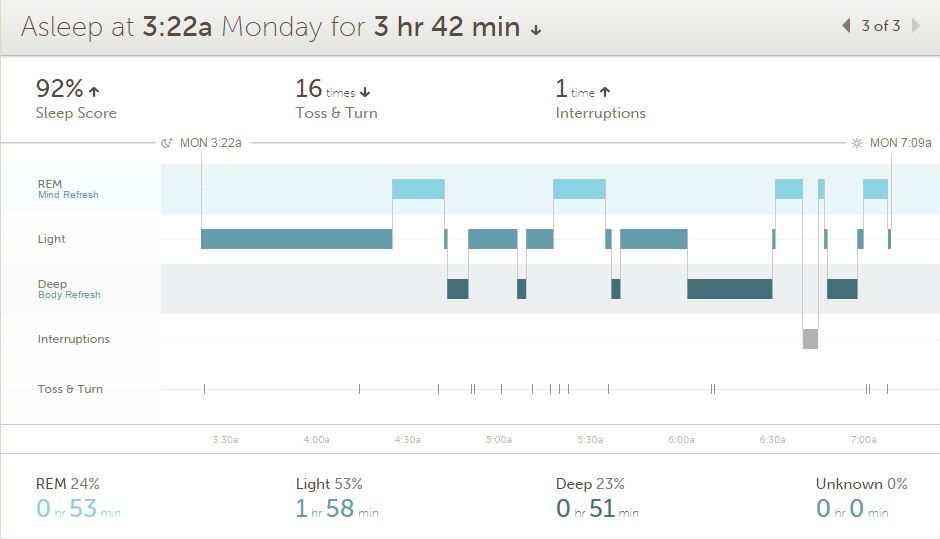Click the first REM block on graph

coord(418,189)
